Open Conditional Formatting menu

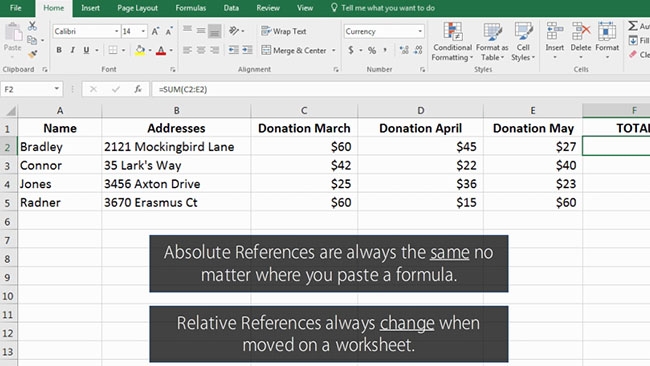452,42
